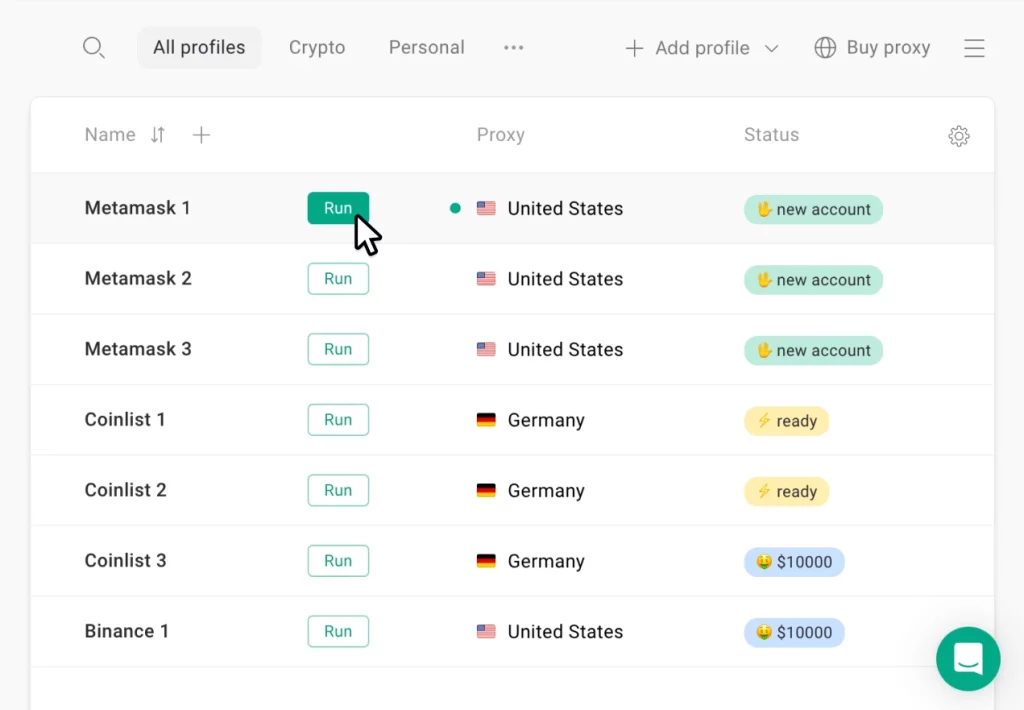Select the Coinlist 1 profile name
This screenshot has height=710, width=1024.
click(125, 419)
